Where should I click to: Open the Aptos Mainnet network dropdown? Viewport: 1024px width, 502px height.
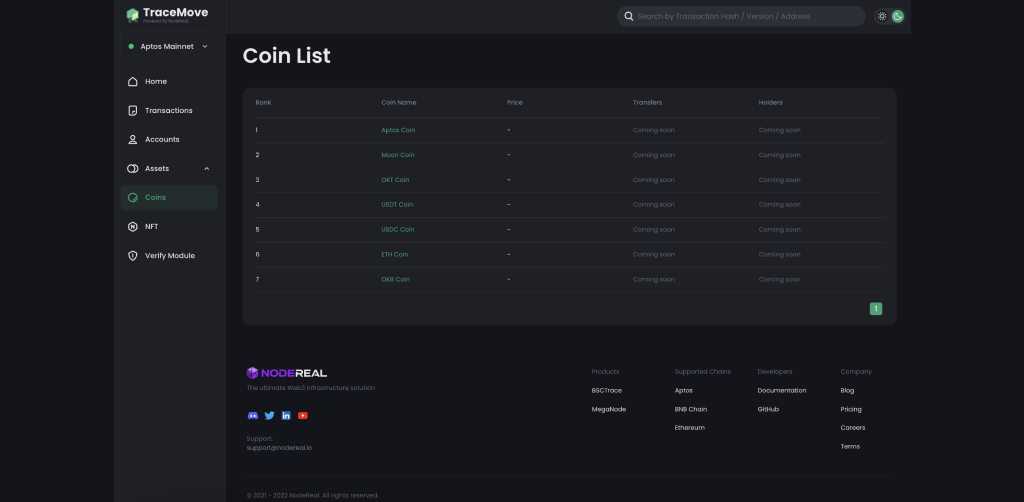[169, 46]
